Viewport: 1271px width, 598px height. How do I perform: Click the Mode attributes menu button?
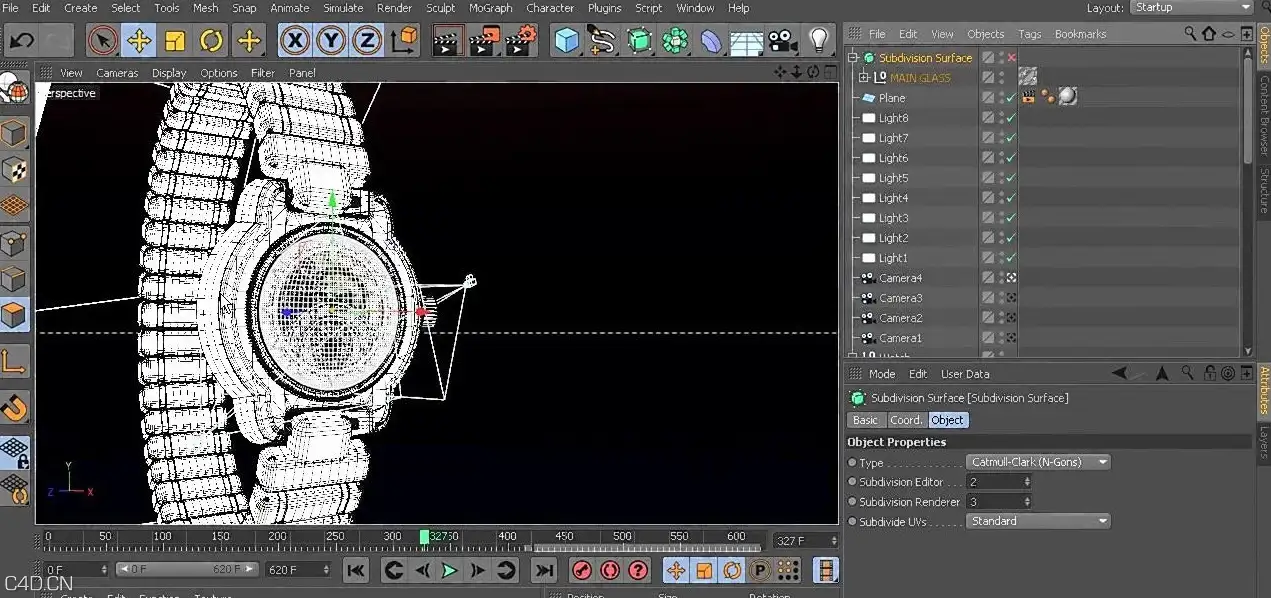[882, 374]
